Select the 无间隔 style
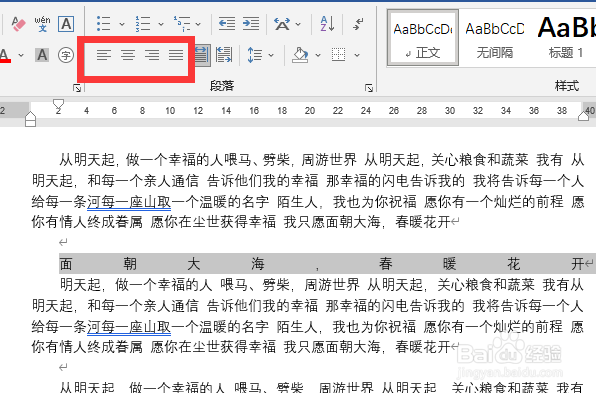This screenshot has width=596, height=393. coord(495,38)
